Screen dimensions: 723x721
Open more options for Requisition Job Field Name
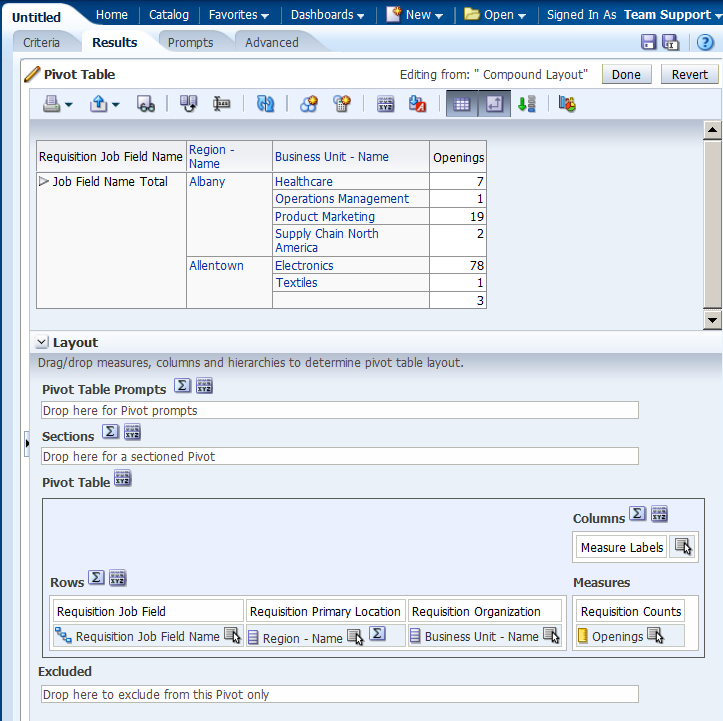(232, 635)
